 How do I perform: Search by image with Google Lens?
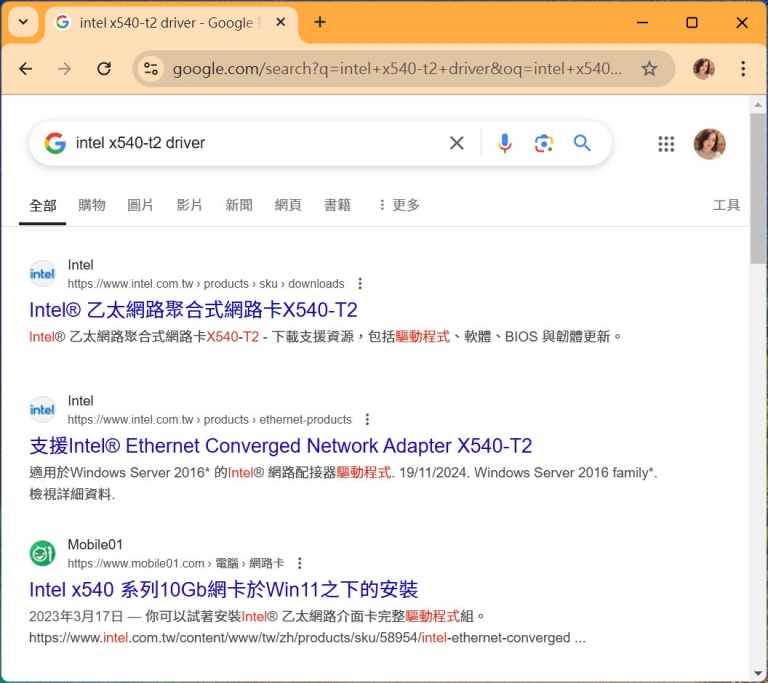544,143
